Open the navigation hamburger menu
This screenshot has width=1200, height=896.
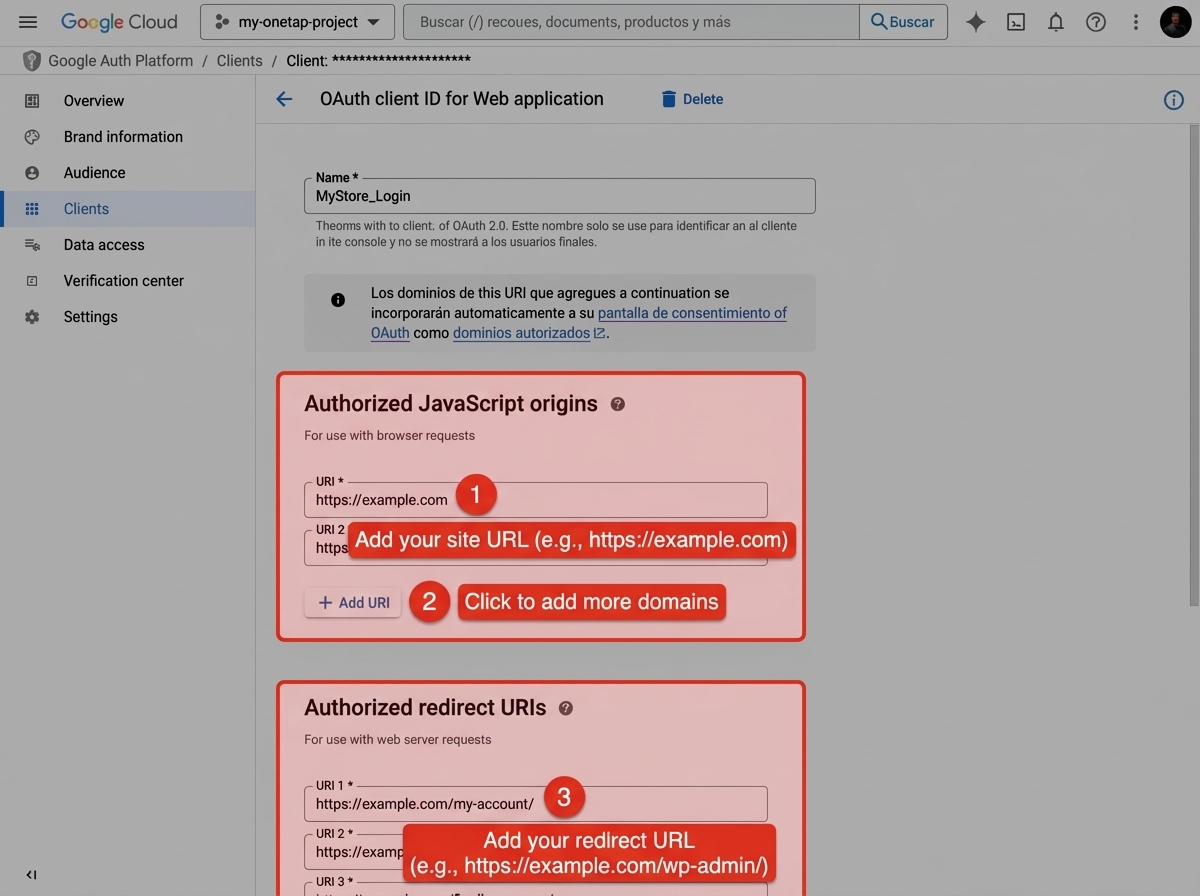[27, 21]
